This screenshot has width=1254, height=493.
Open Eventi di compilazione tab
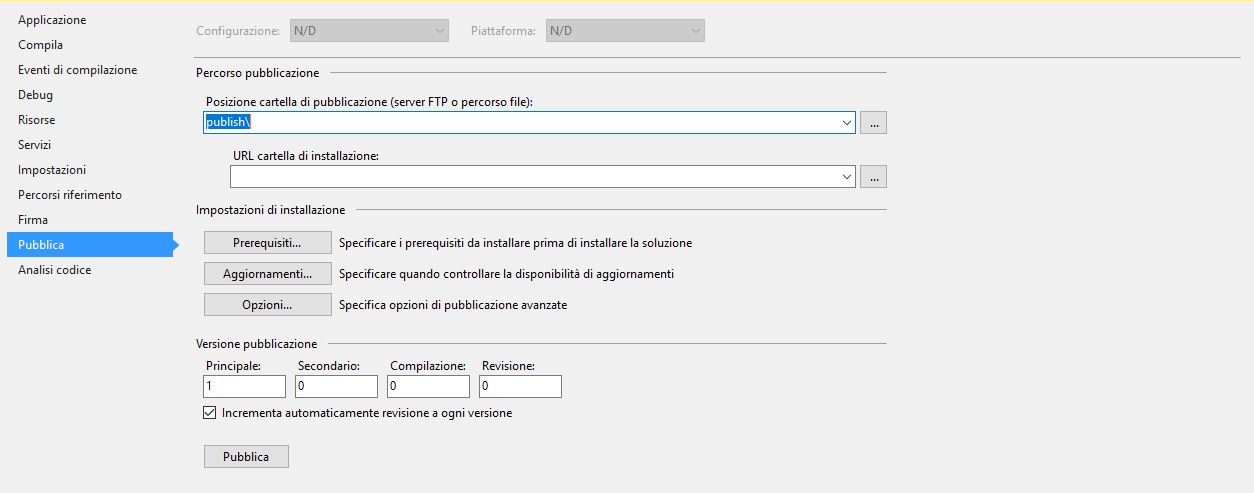click(77, 70)
